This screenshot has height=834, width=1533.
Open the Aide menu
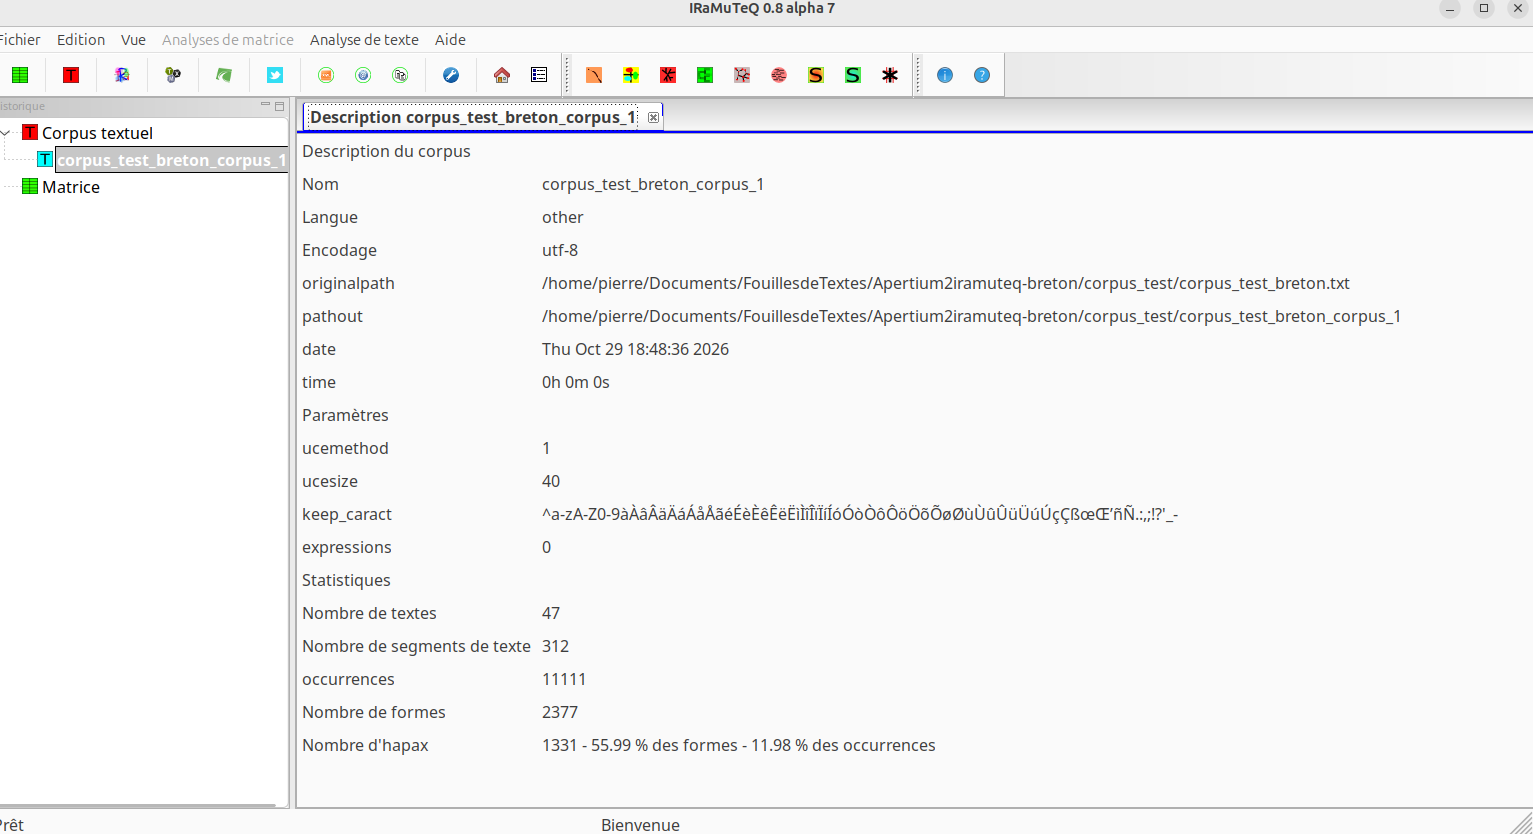450,40
